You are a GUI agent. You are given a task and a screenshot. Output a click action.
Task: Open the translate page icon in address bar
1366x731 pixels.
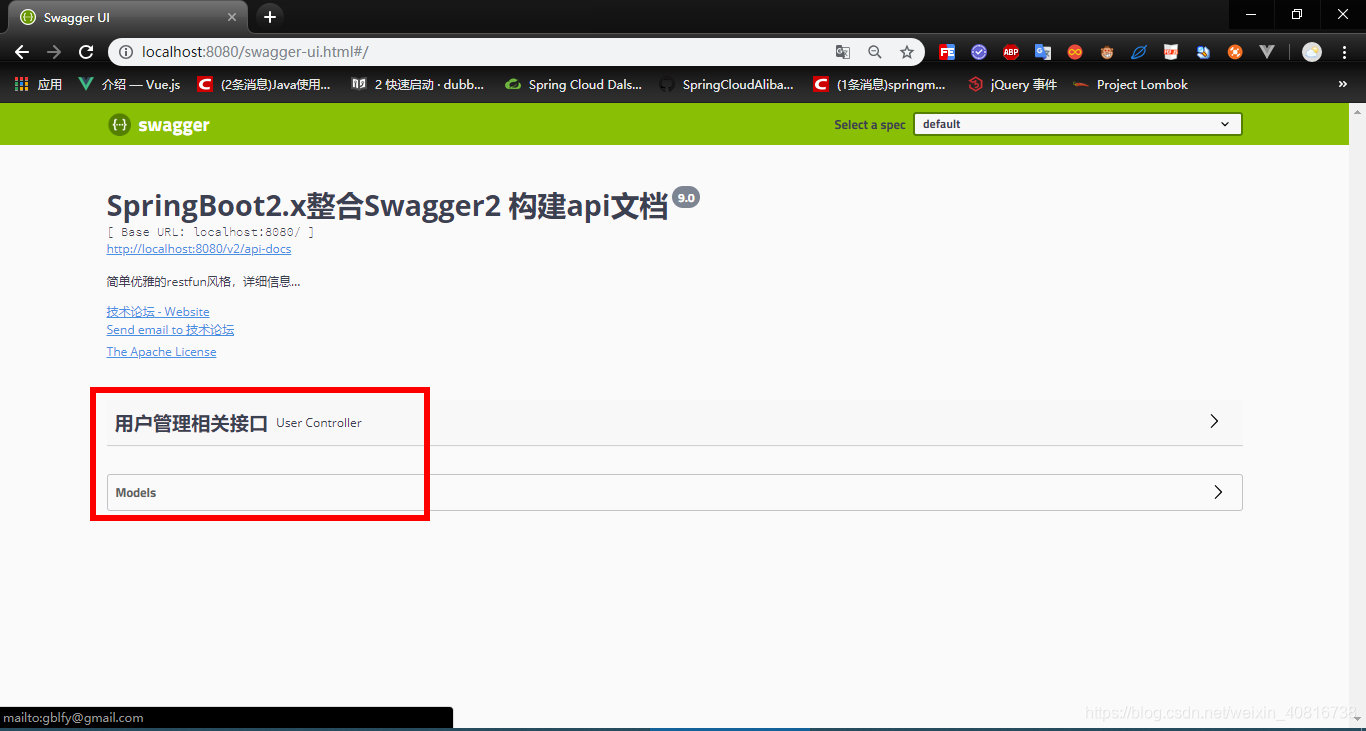[843, 52]
